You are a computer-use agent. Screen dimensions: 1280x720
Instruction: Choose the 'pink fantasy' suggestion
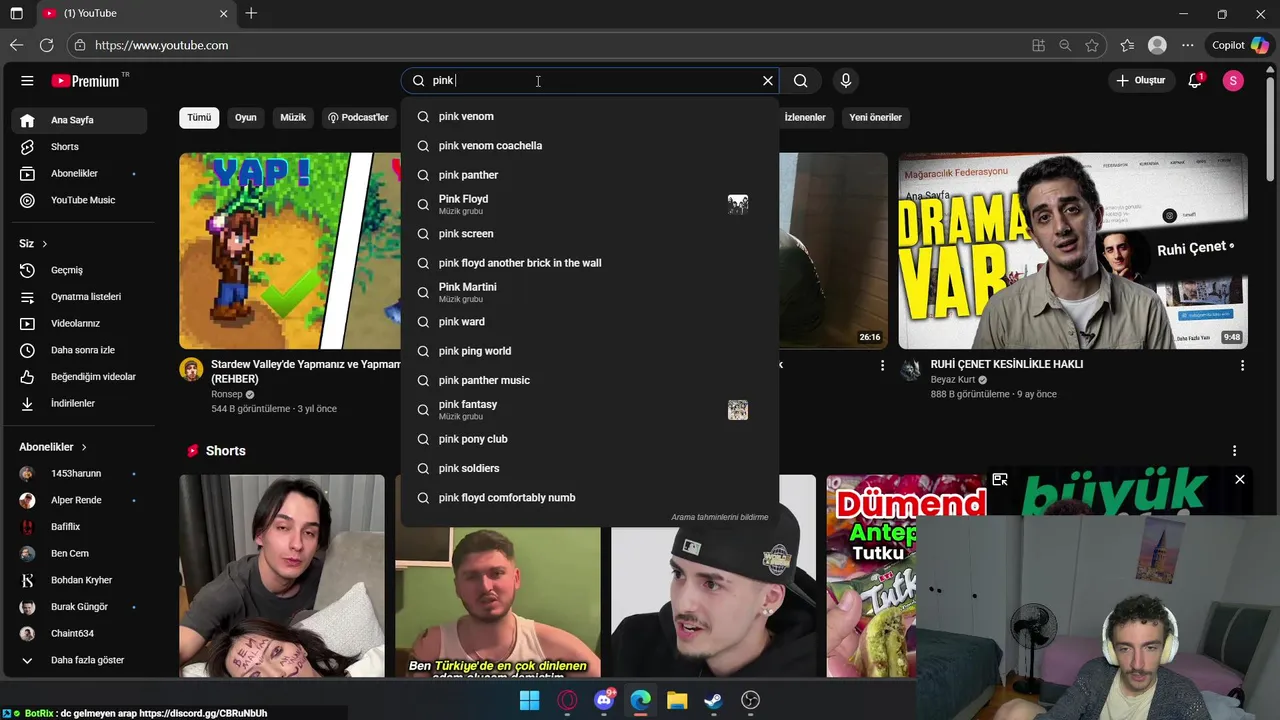590,410
